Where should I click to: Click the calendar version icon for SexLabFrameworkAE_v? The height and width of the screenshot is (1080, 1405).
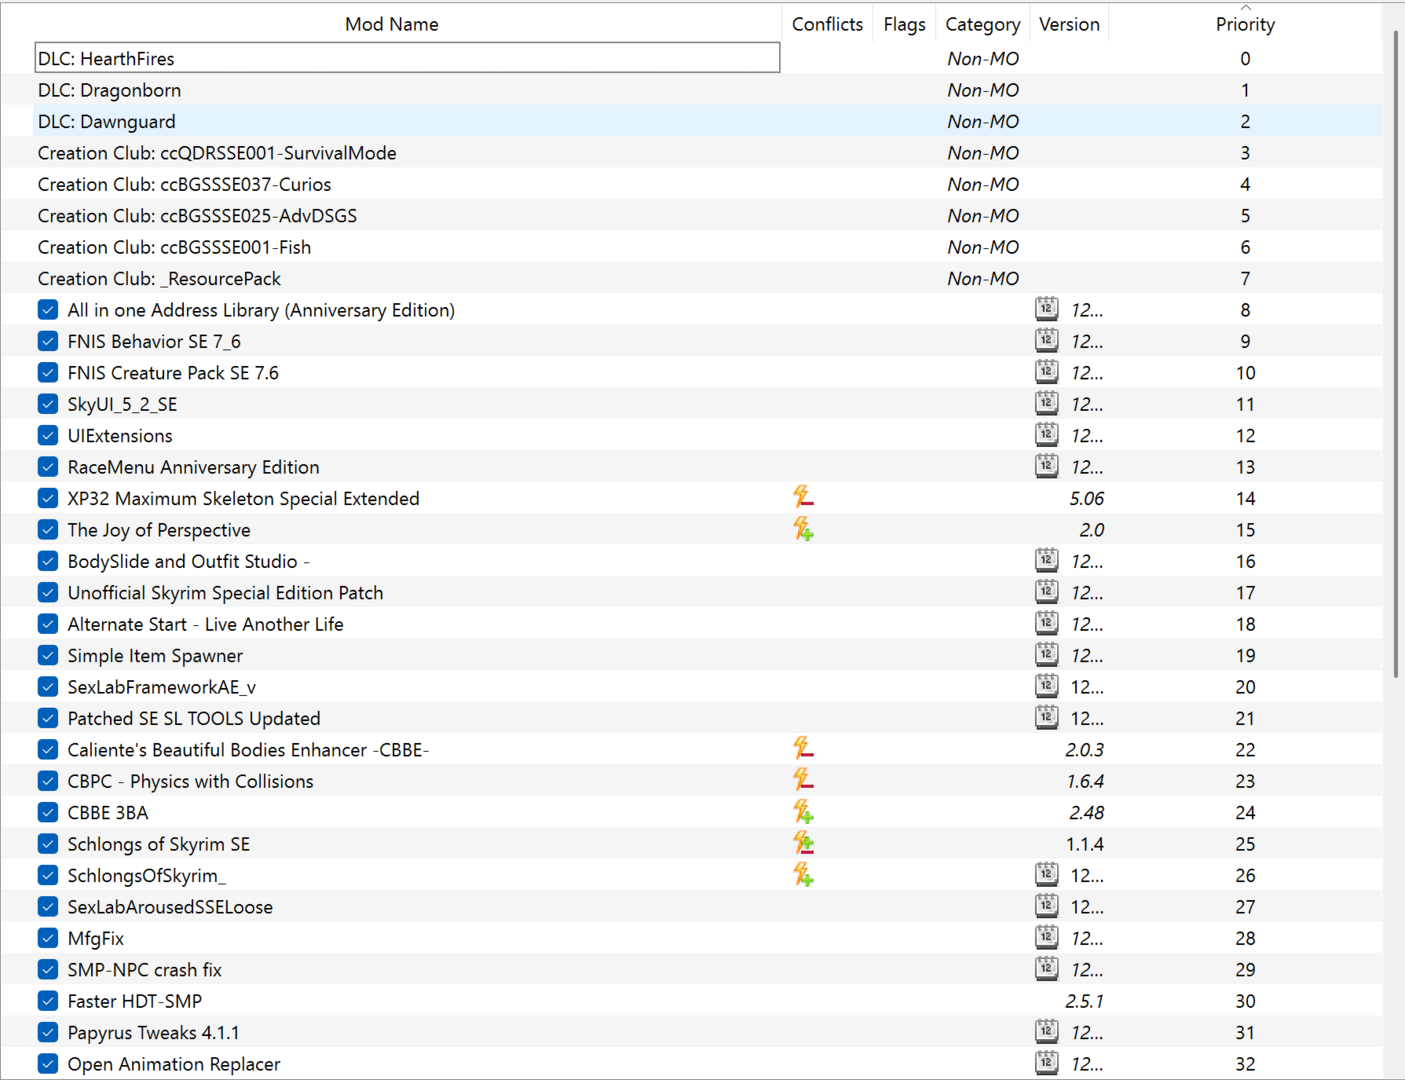1046,686
